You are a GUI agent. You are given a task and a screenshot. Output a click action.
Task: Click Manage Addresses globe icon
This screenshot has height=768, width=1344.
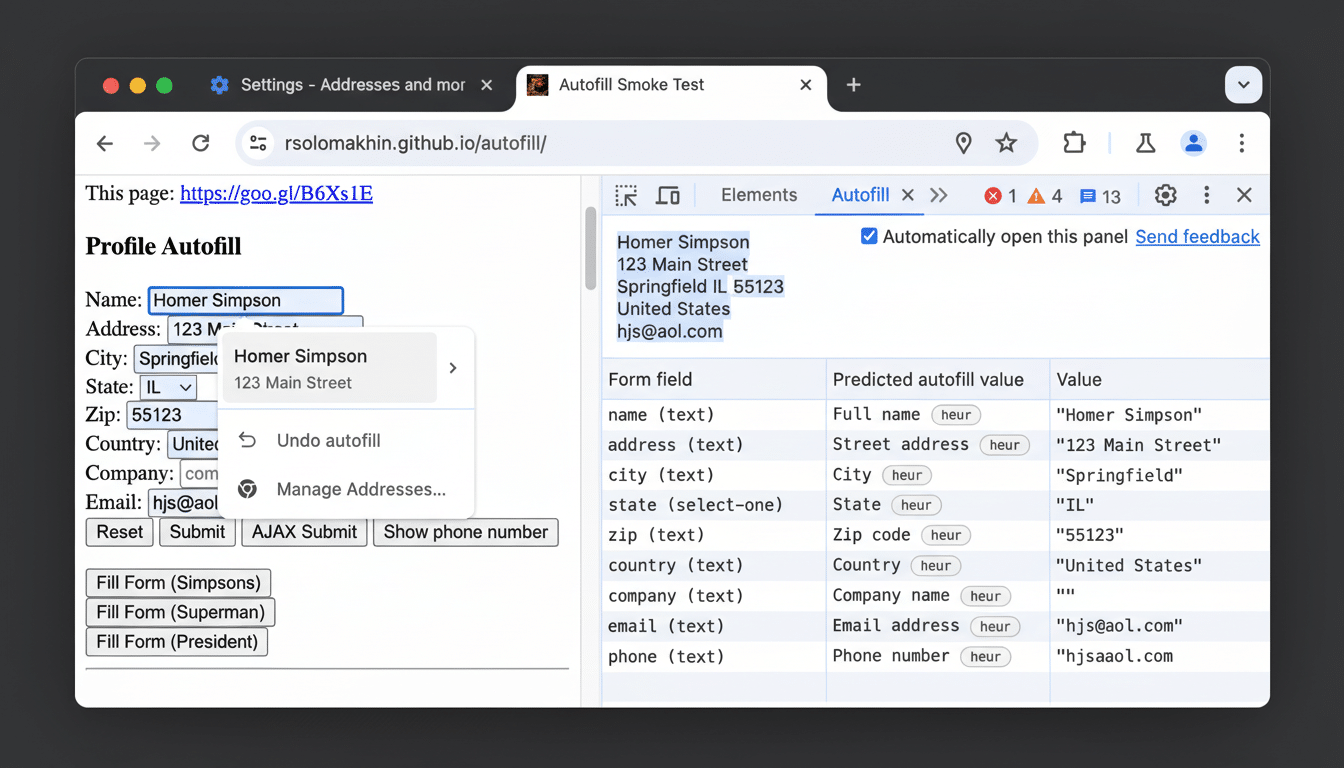point(246,489)
